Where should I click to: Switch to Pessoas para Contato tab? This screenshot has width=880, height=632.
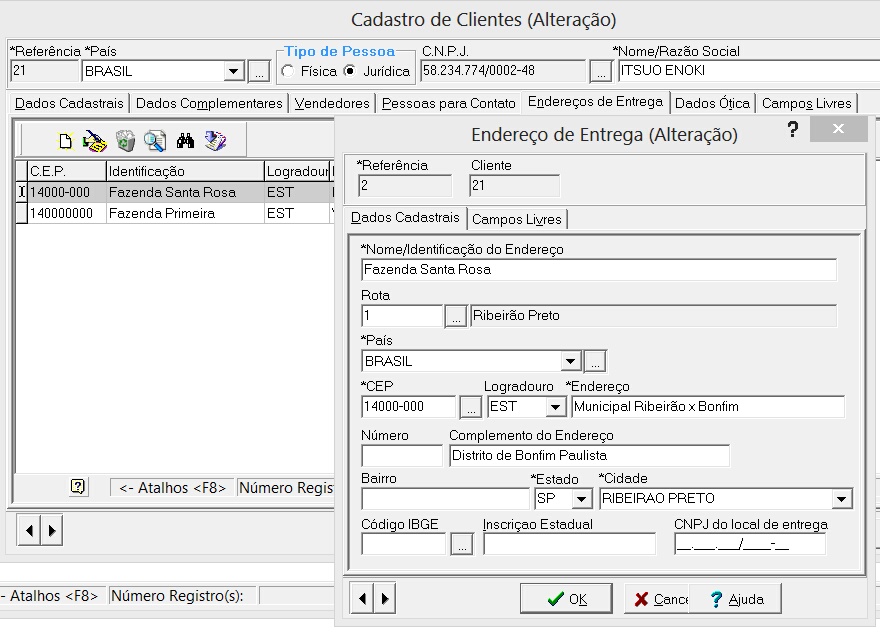448,103
